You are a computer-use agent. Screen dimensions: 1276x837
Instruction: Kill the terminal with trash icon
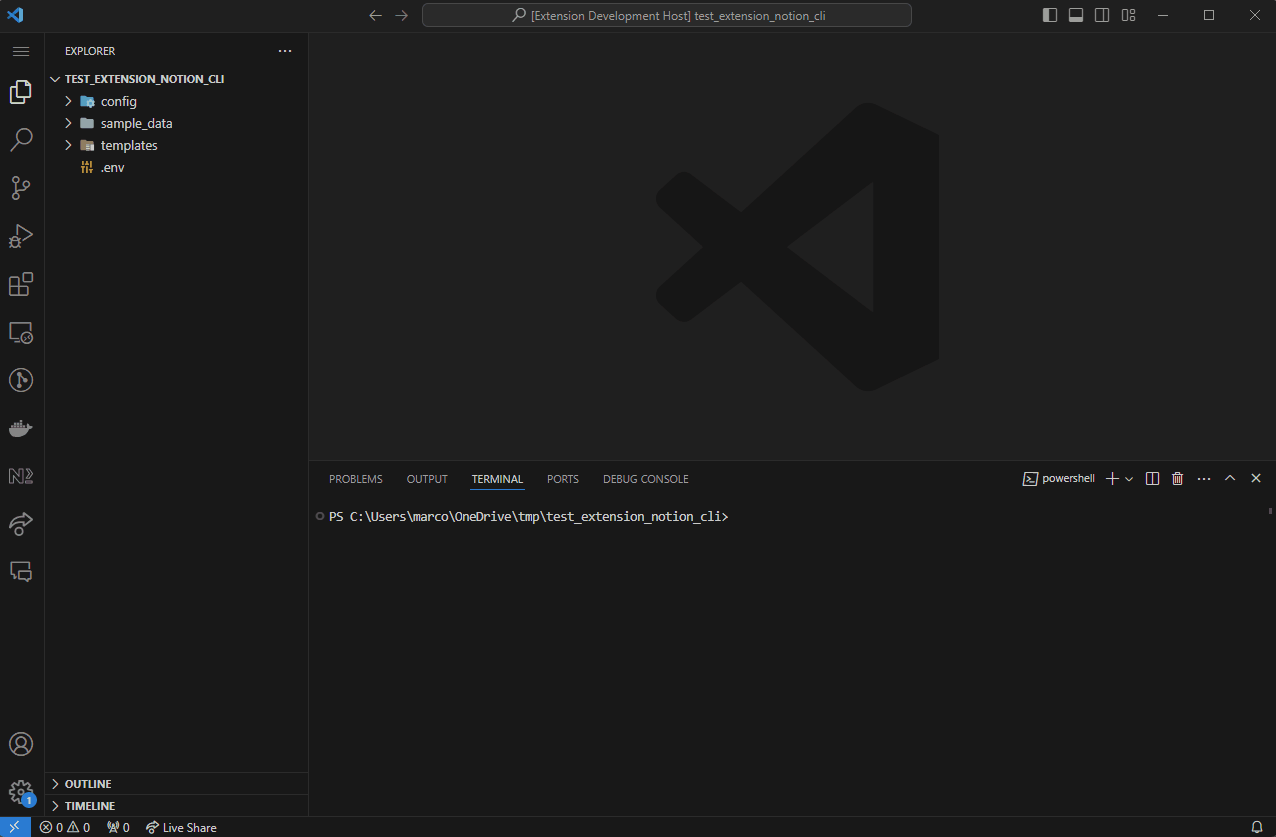(x=1178, y=479)
